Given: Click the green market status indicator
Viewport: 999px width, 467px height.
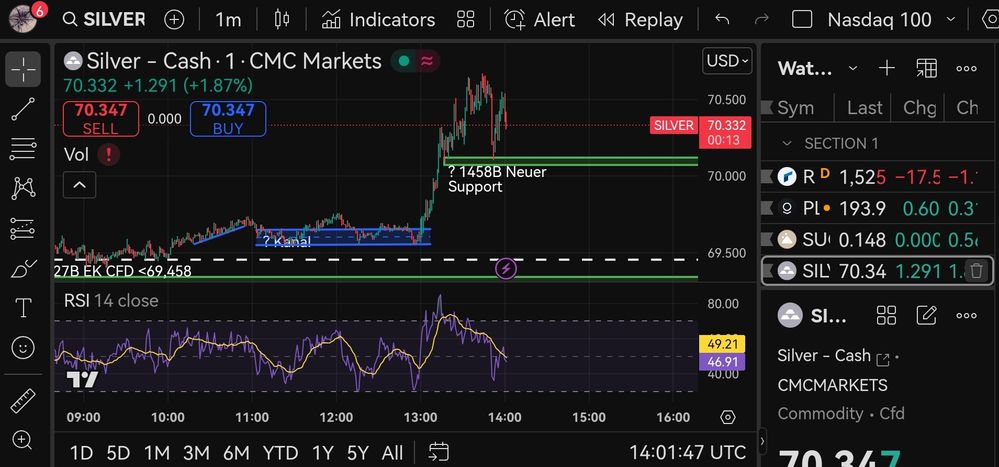Looking at the screenshot, I should (403, 61).
